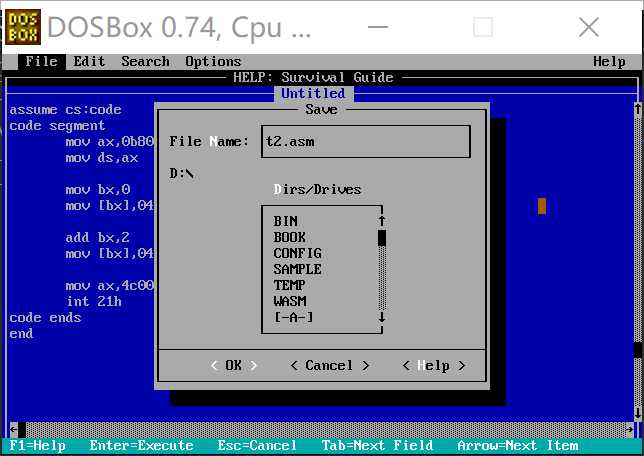Screen dimensions: 644x456
Task: Click the Help button in Save dialog
Action: (x=434, y=366)
